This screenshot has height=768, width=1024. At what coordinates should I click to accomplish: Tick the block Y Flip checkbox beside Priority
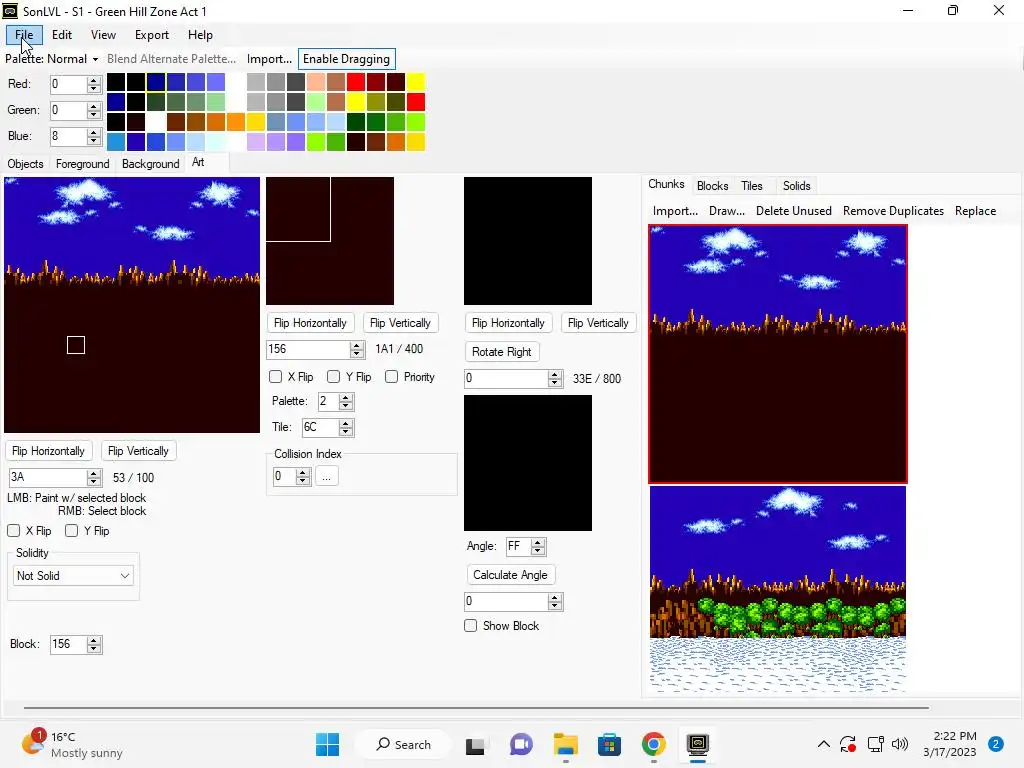pos(334,377)
